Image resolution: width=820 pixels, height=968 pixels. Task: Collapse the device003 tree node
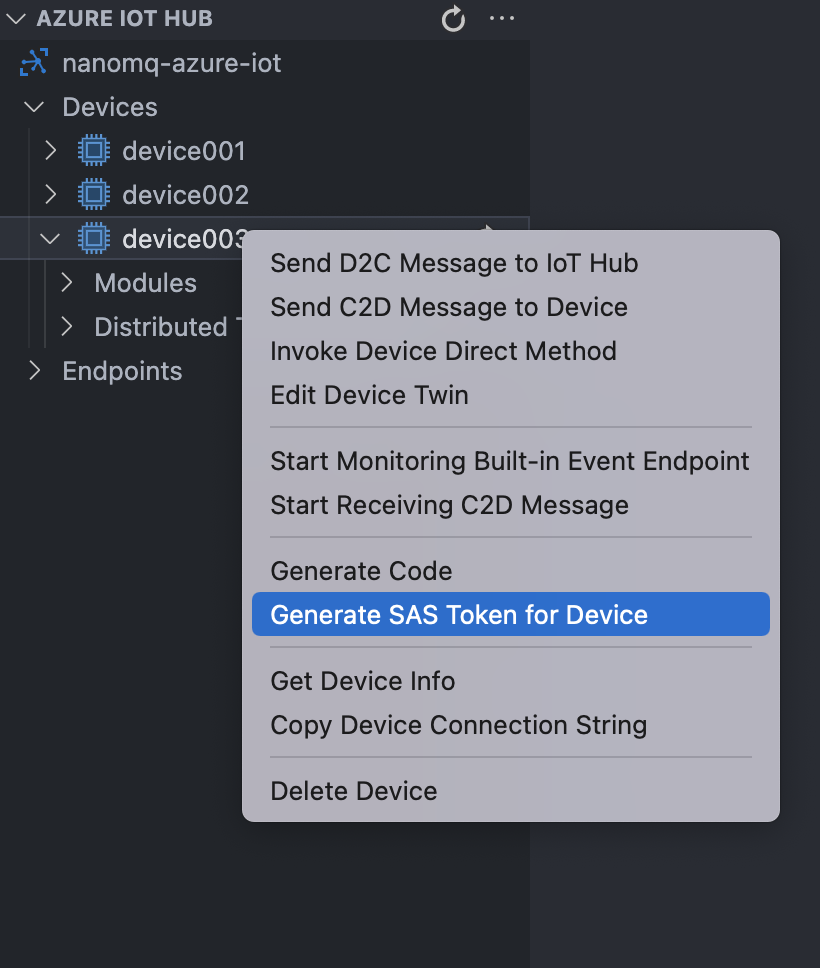[51, 239]
